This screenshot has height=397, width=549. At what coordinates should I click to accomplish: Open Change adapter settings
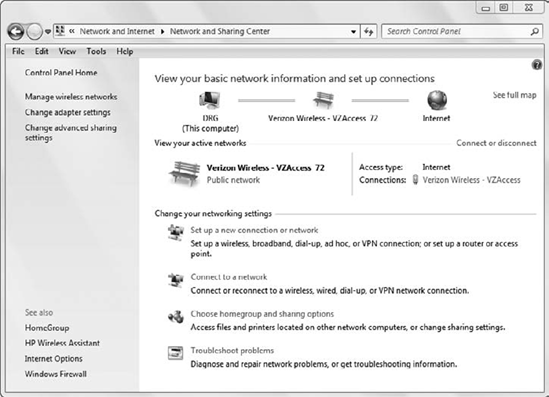click(68, 112)
